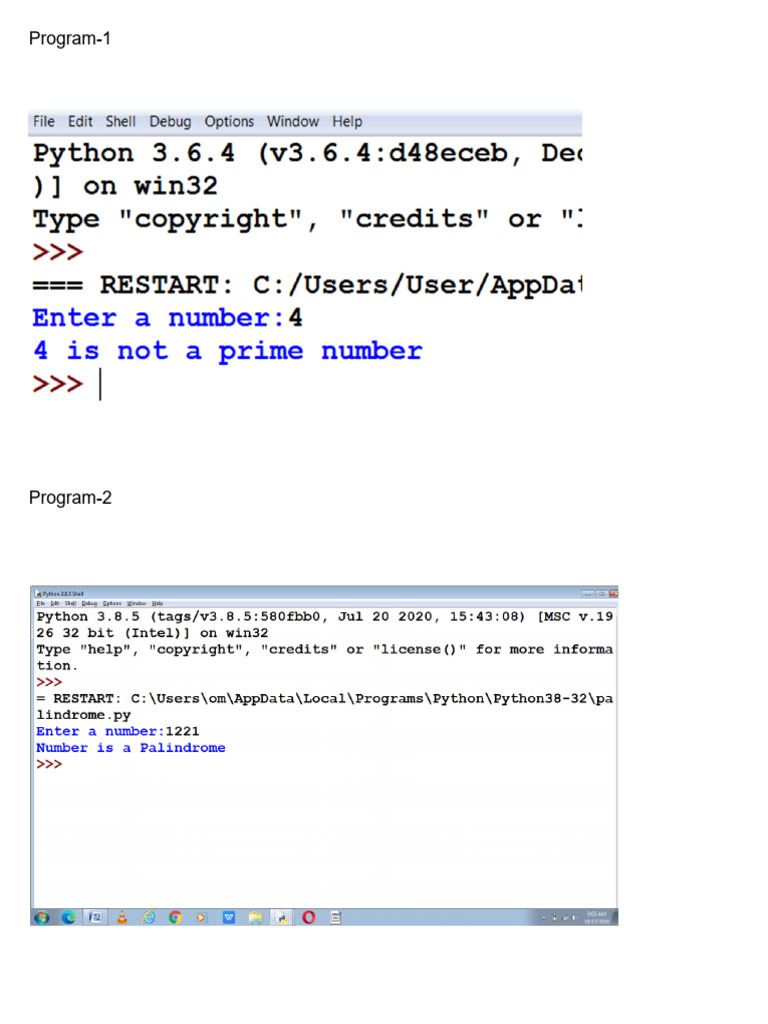Launch Google Chrome from the taskbar
Image resolution: width=768 pixels, height=1024 pixels.
[x=175, y=918]
